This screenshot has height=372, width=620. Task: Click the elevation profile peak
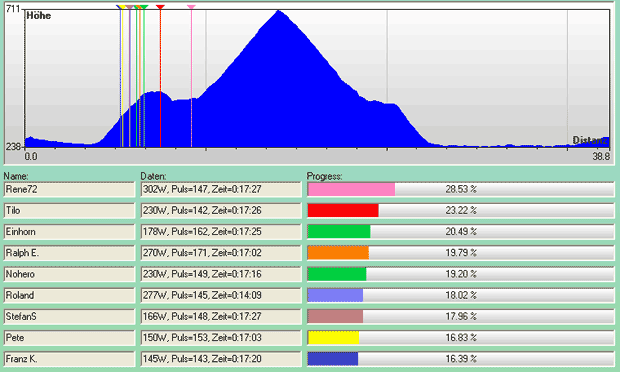pos(279,12)
